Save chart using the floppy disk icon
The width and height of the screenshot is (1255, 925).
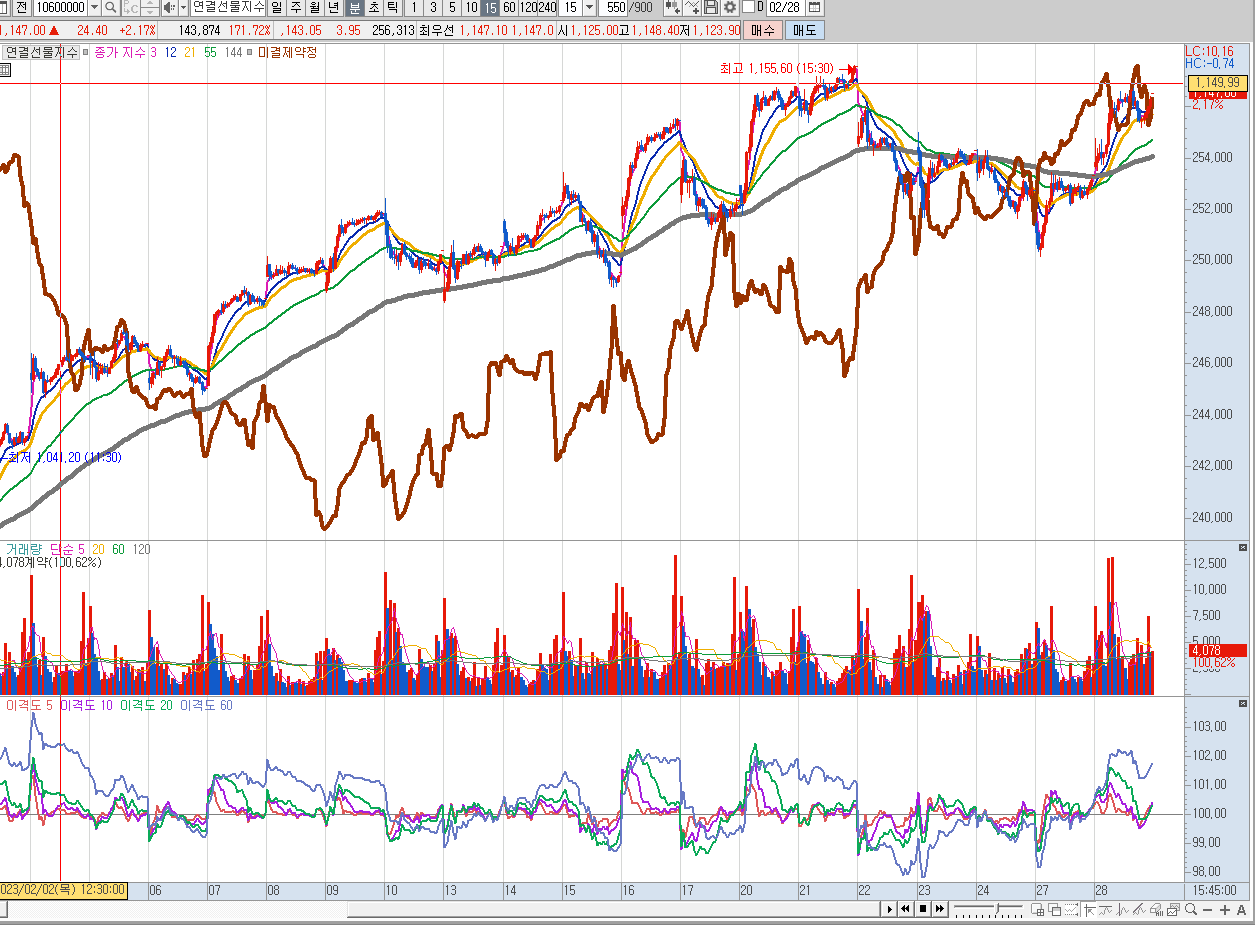point(711,8)
